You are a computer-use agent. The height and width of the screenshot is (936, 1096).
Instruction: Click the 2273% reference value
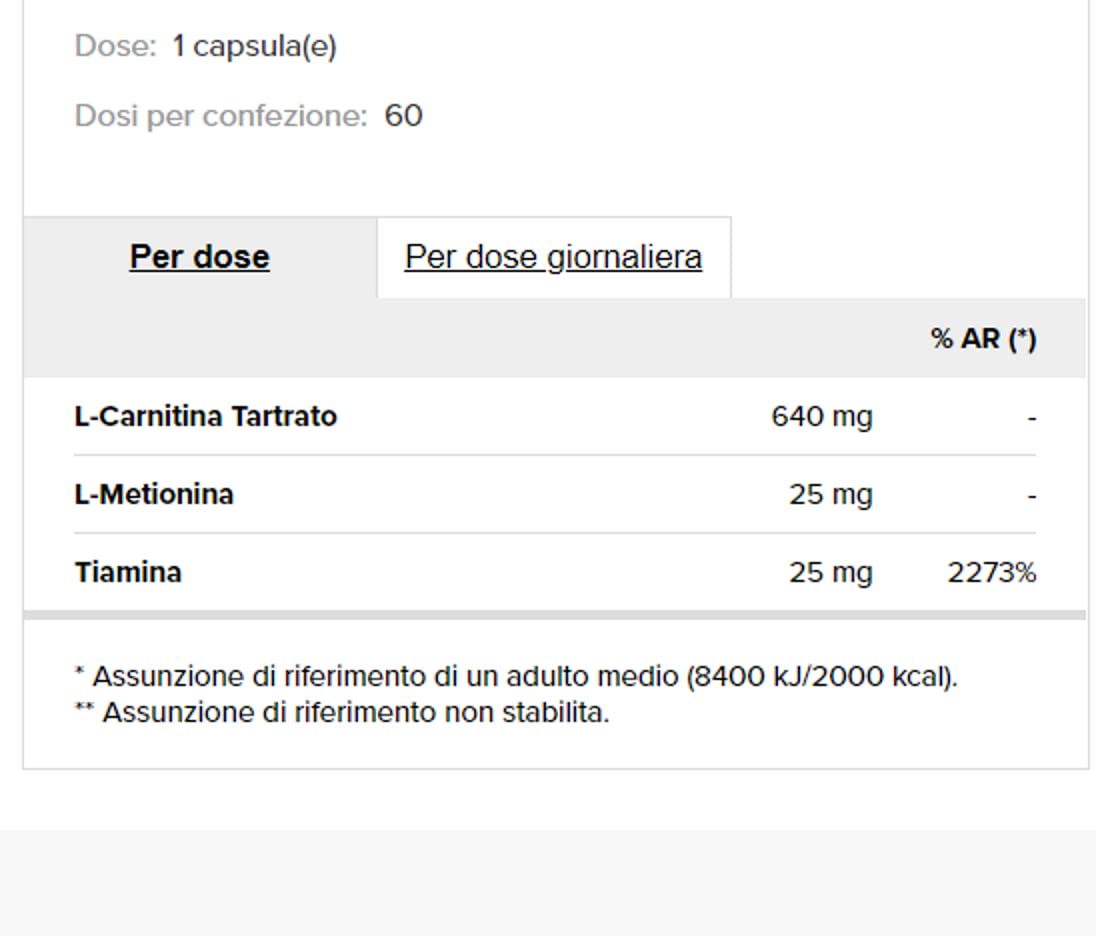pos(992,573)
